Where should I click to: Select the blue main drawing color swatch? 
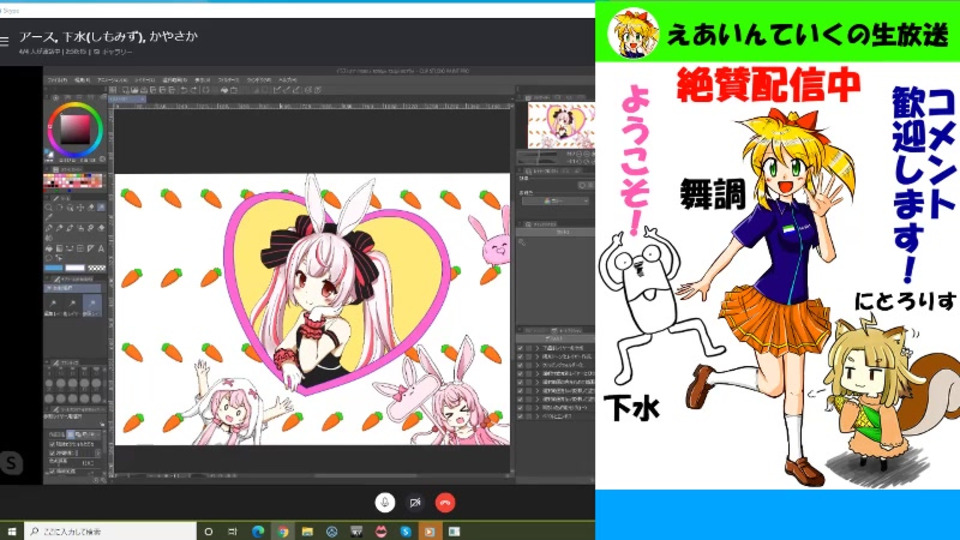click(53, 268)
